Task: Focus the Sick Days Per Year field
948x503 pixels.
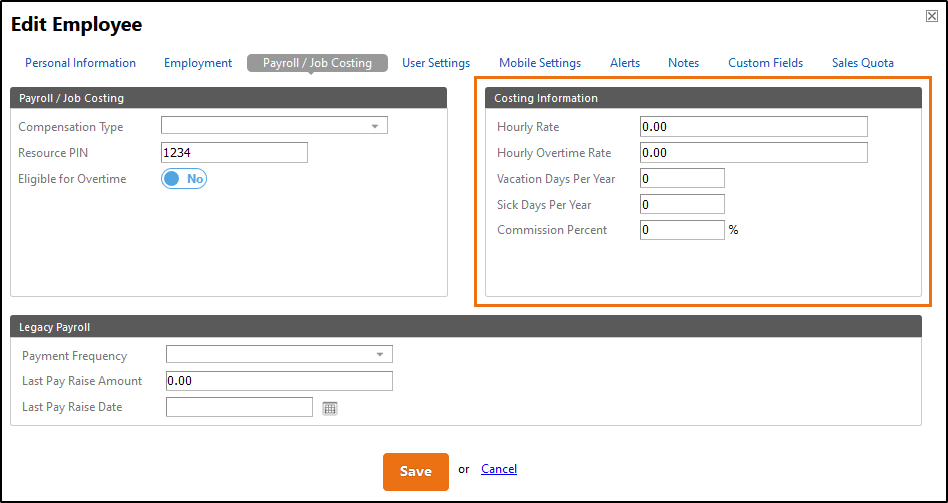Action: [682, 204]
